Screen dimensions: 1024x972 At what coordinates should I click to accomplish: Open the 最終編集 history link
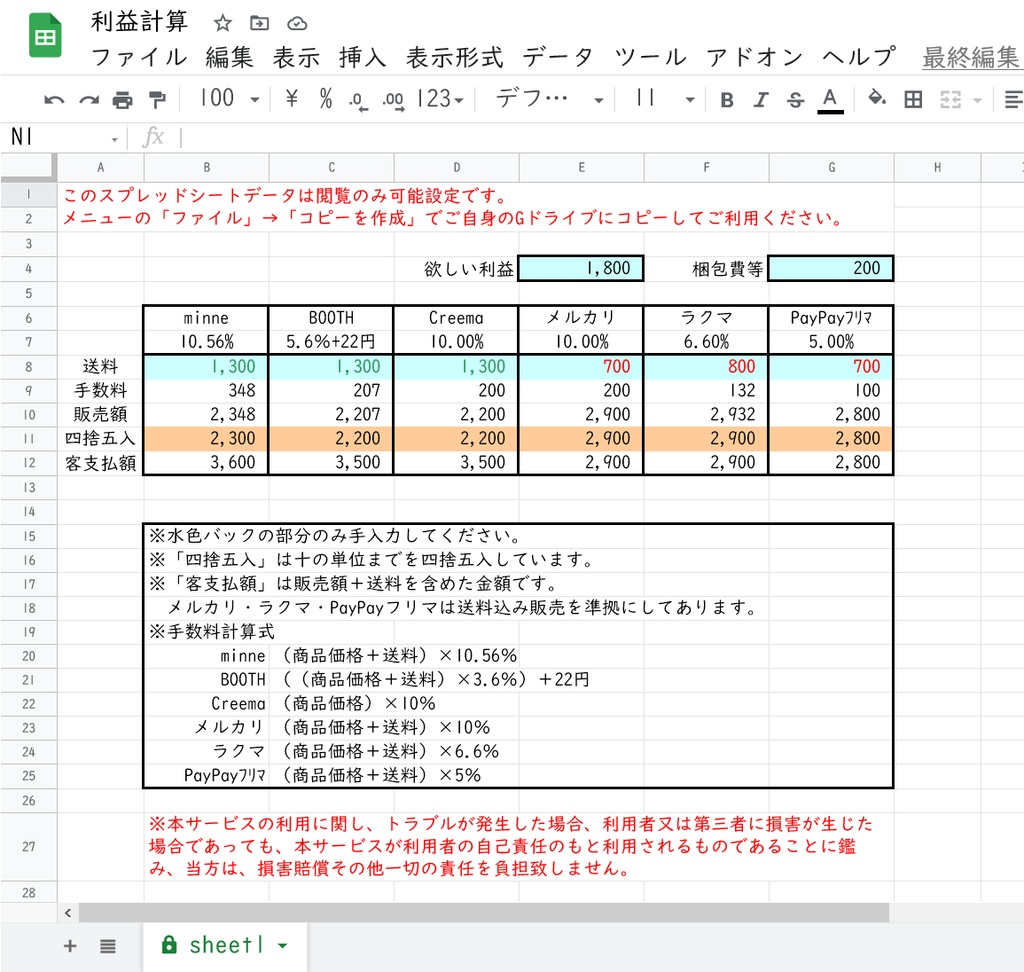pos(972,57)
